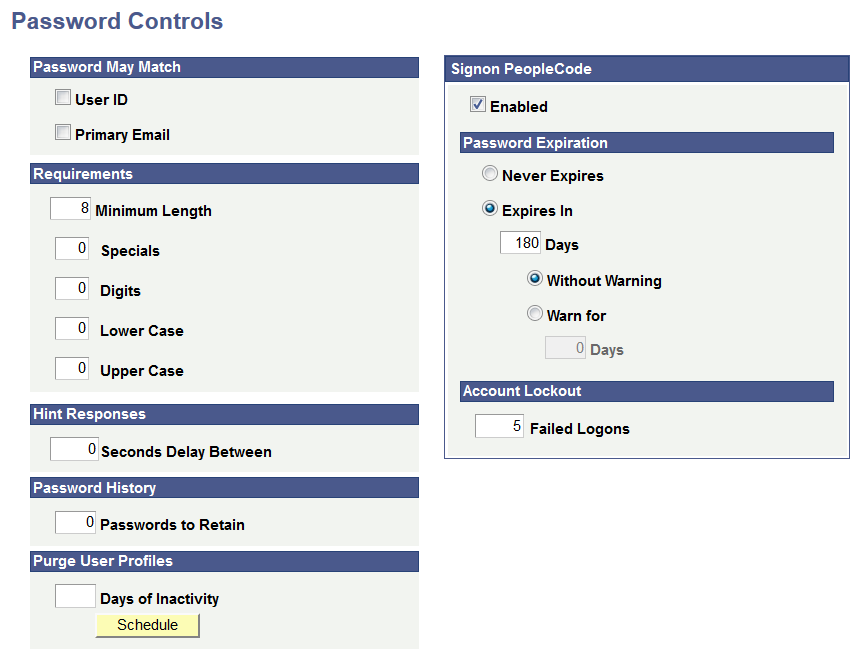Click the Digits input field
Screen dimensions: 861x657
[x=71, y=288]
